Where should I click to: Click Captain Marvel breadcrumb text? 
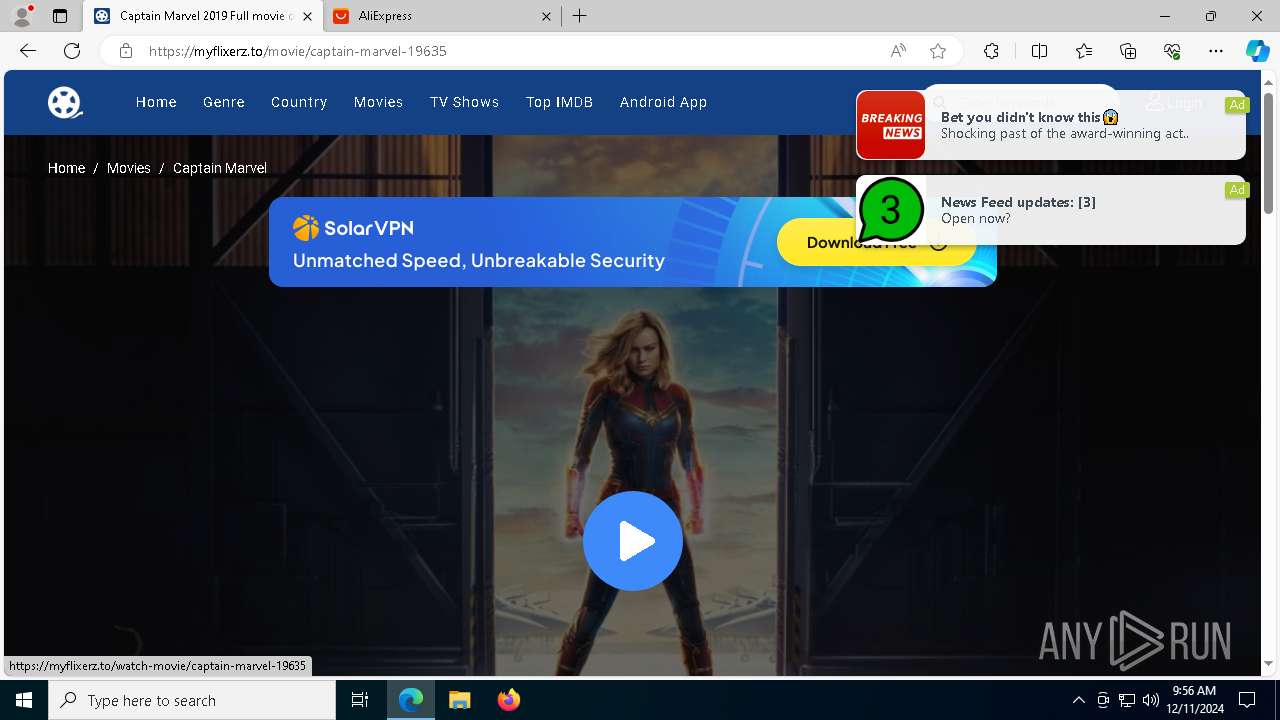pyautogui.click(x=220, y=168)
